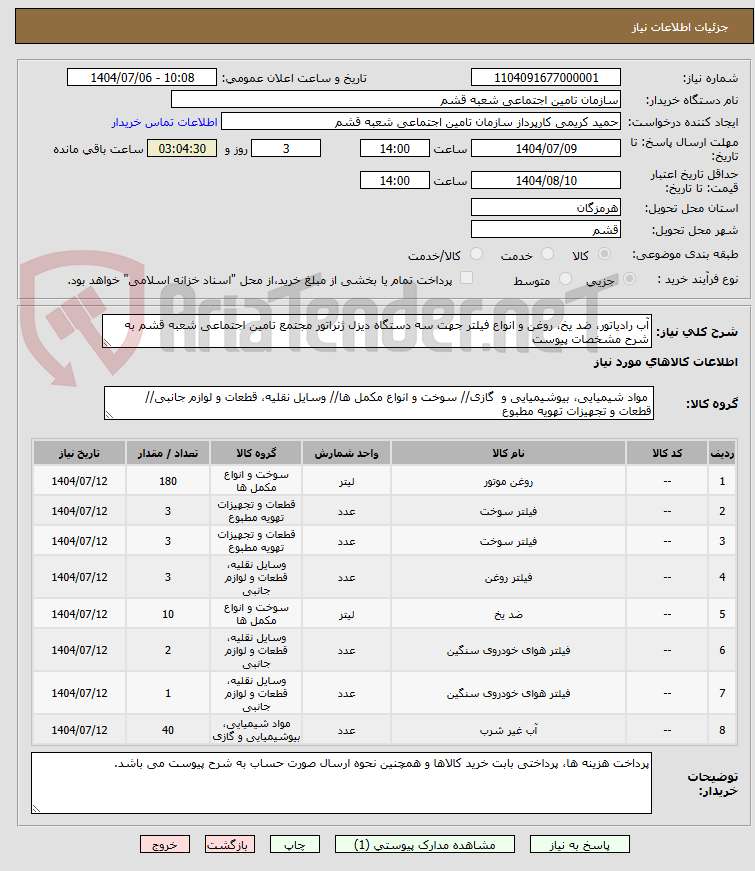Click the بازگشت back button

tap(229, 845)
